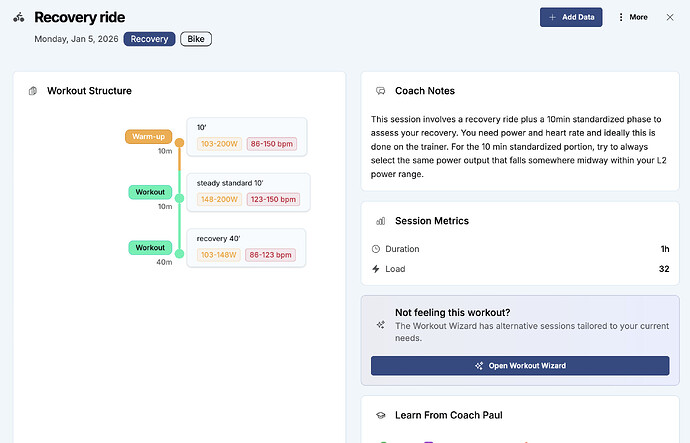The image size is (690, 443).
Task: Click the Coach Notes speech bubble icon
Action: pos(380,91)
